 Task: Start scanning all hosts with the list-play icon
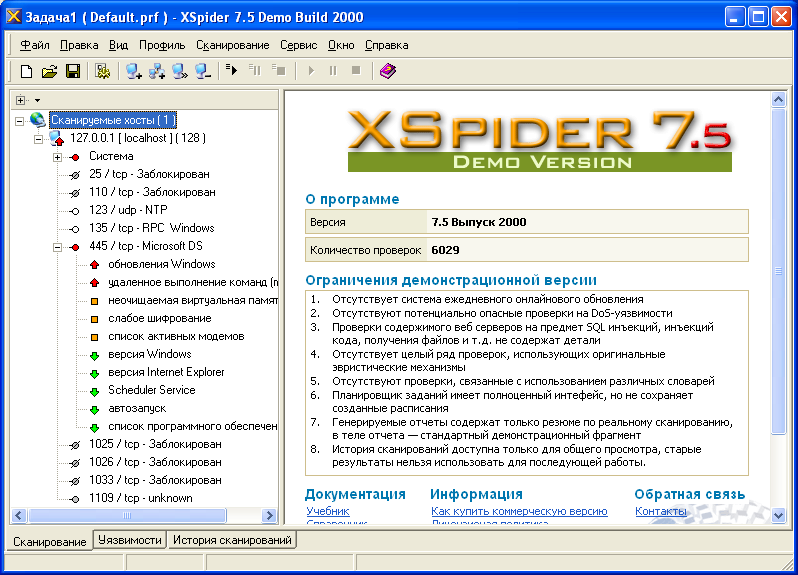(x=232, y=70)
